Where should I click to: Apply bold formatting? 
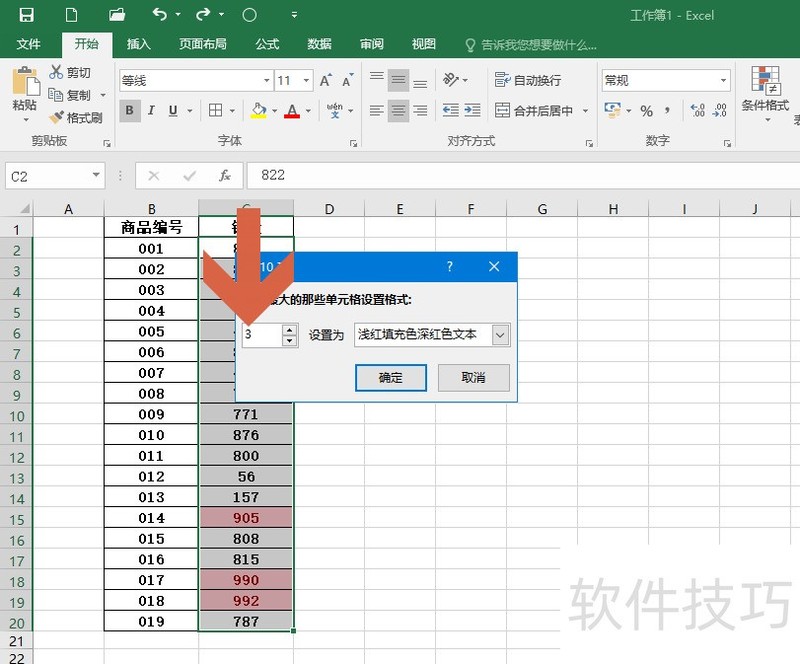[x=129, y=111]
